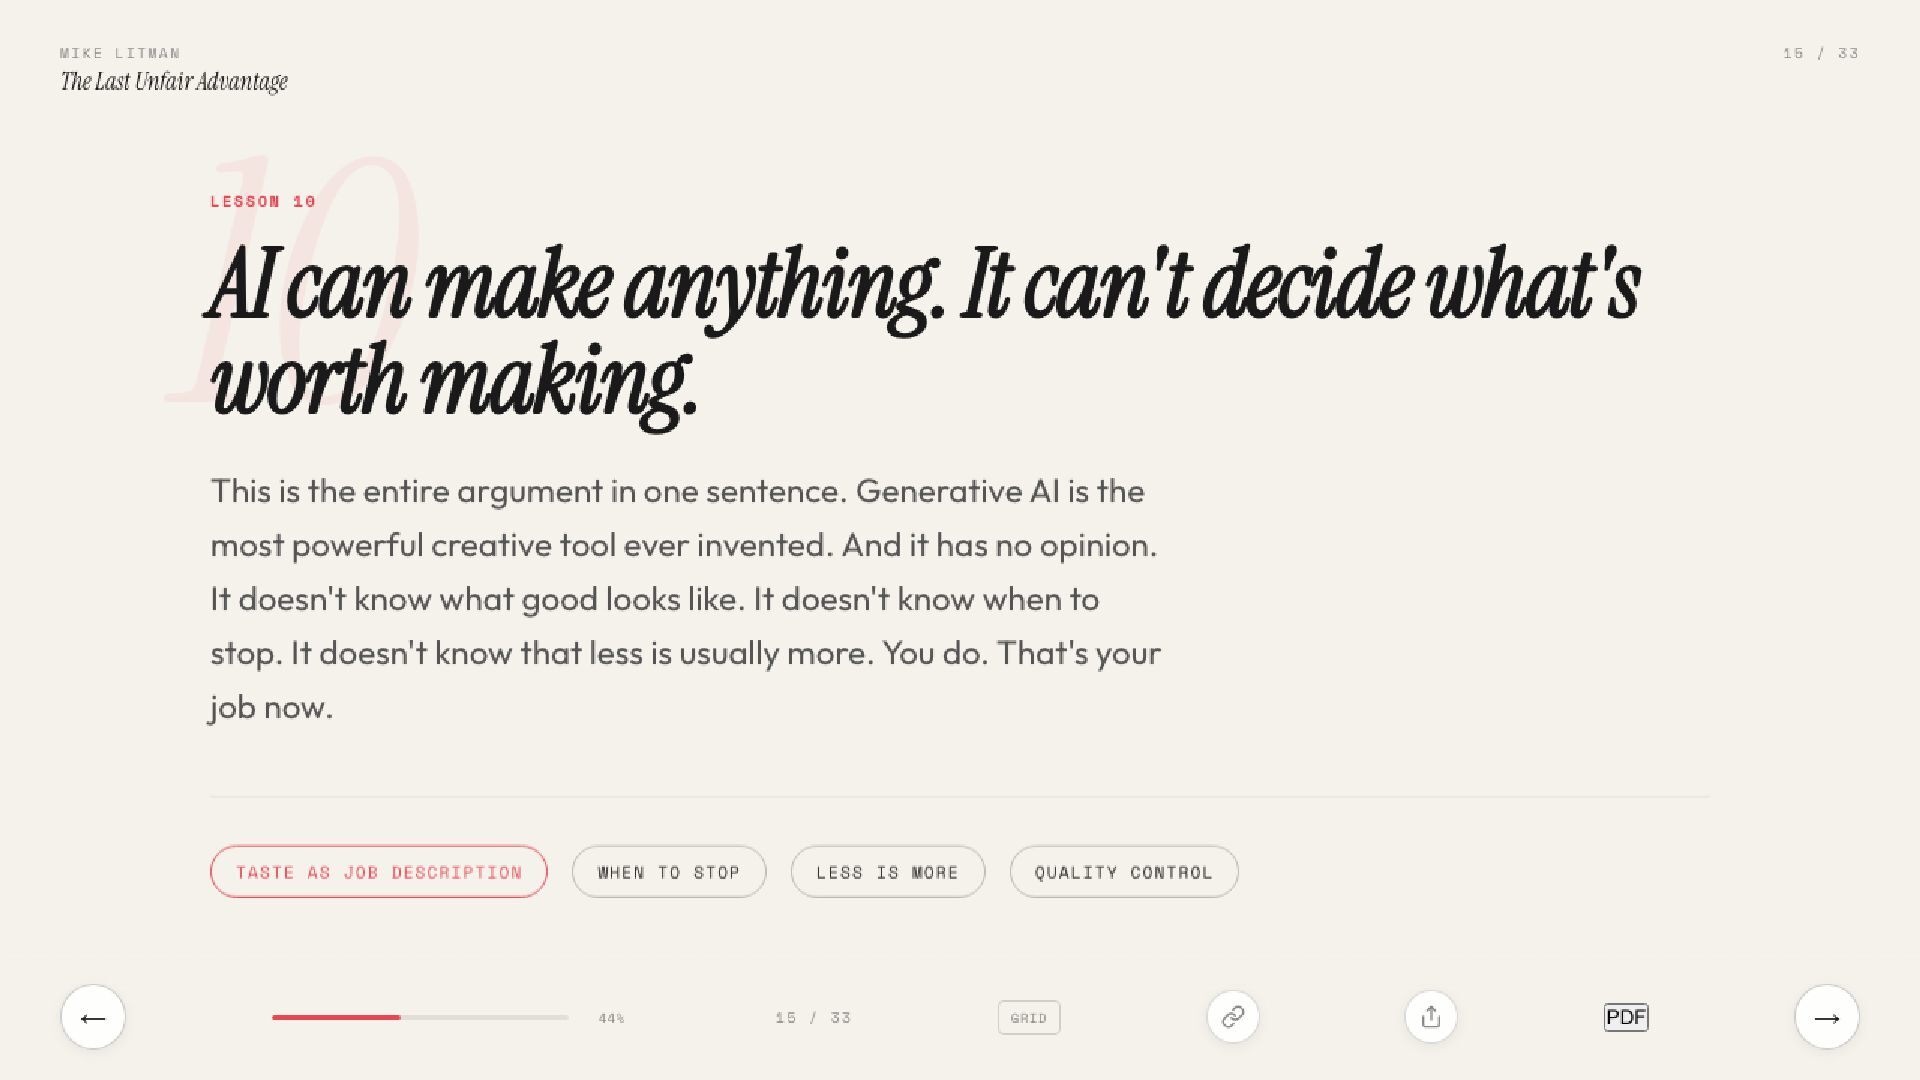Open the GRID overview view

[1029, 1018]
